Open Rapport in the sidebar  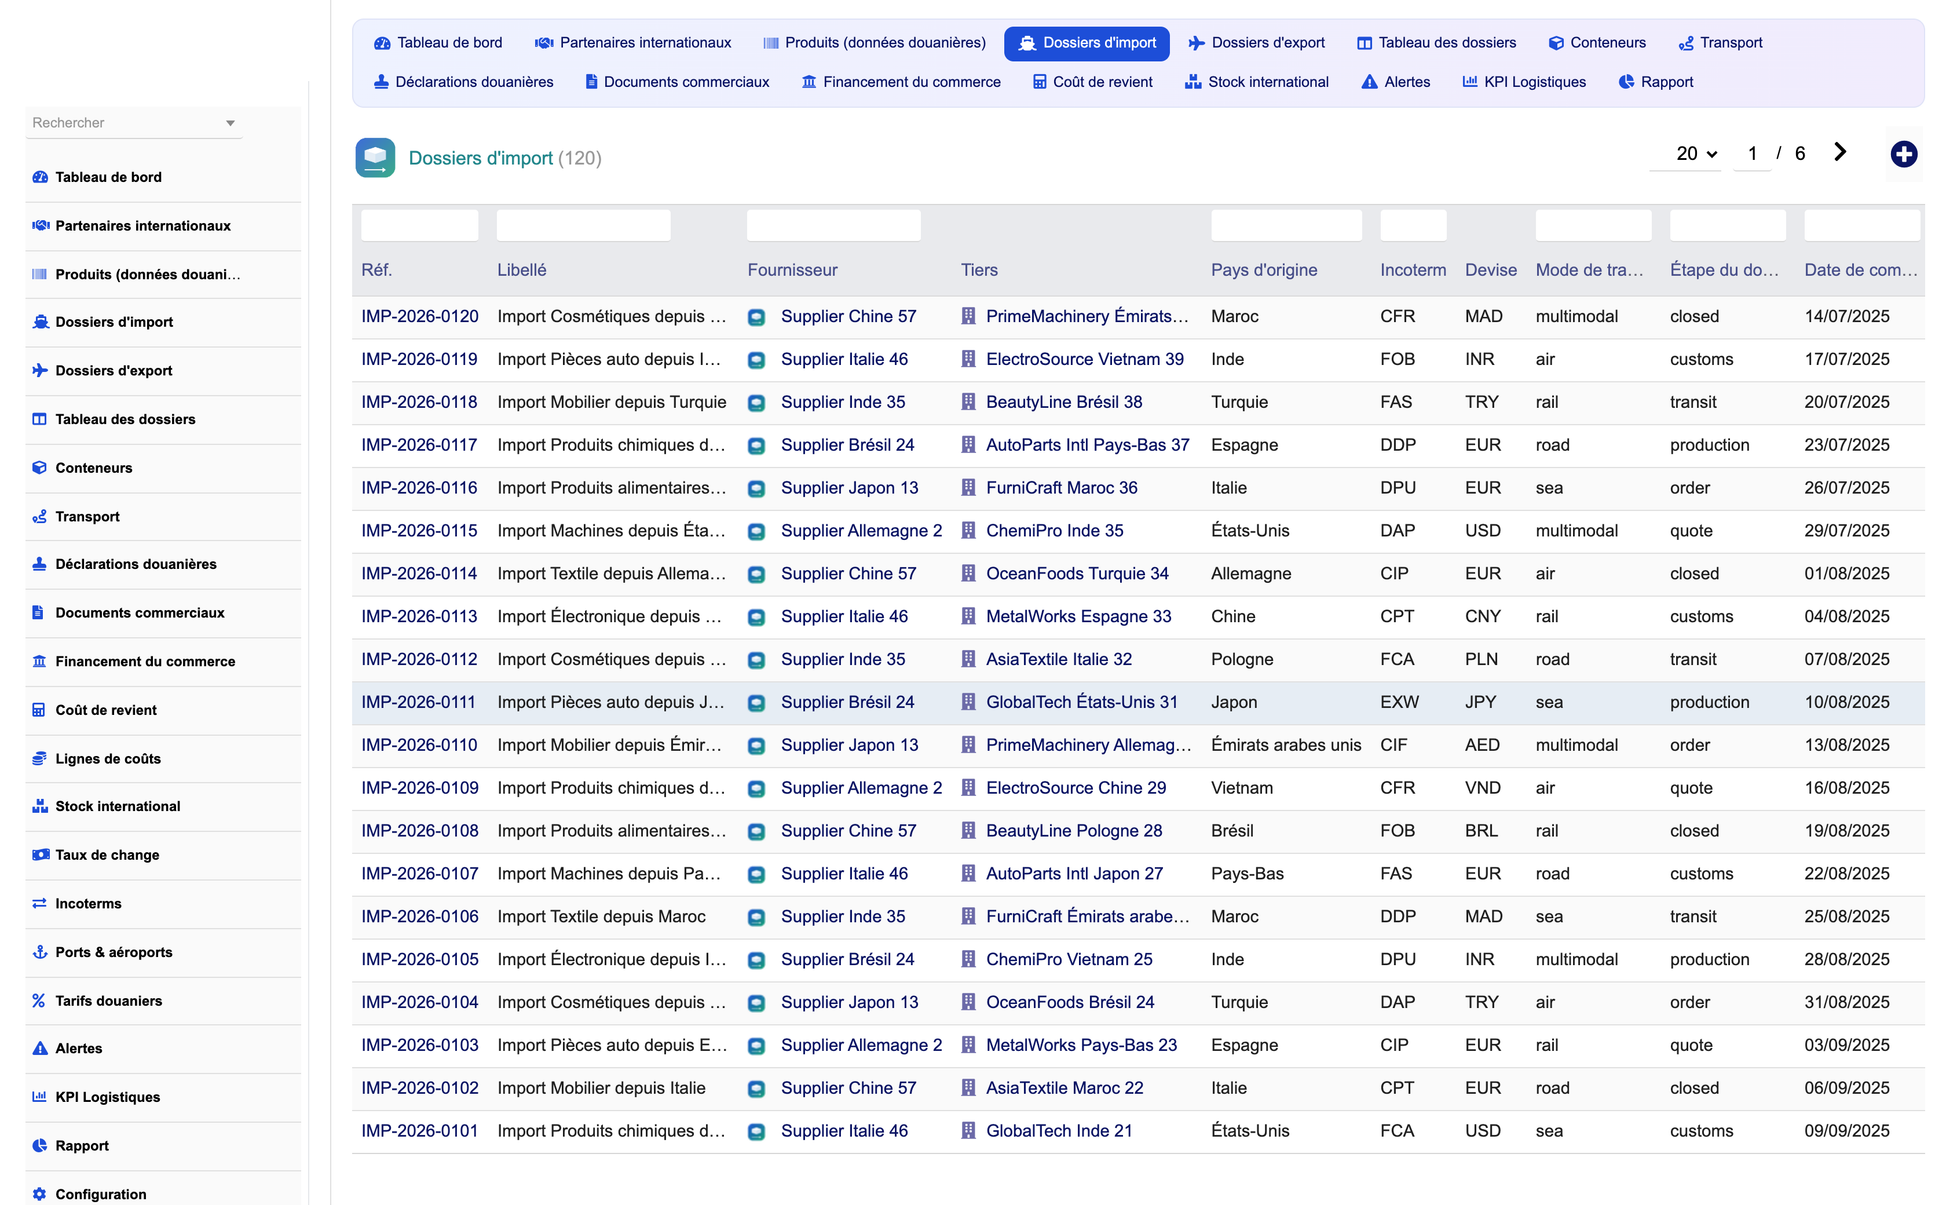tap(82, 1146)
